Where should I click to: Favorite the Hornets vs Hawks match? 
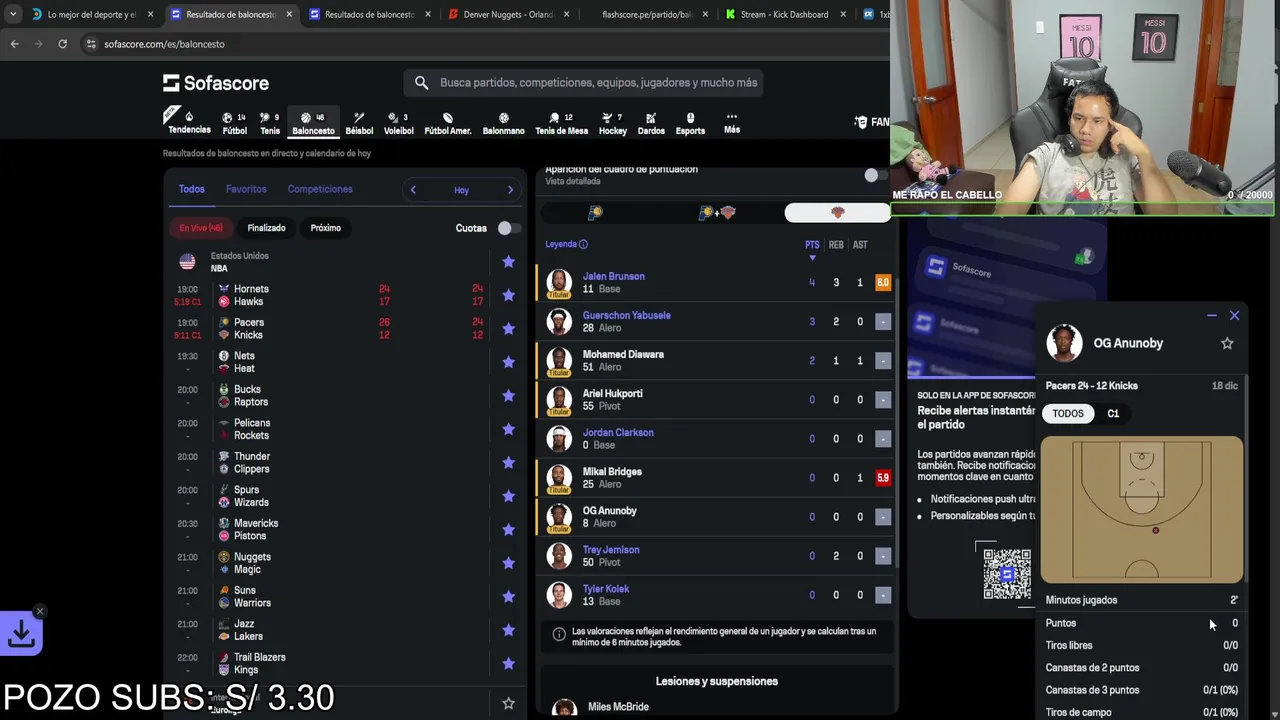pyautogui.click(x=508, y=295)
